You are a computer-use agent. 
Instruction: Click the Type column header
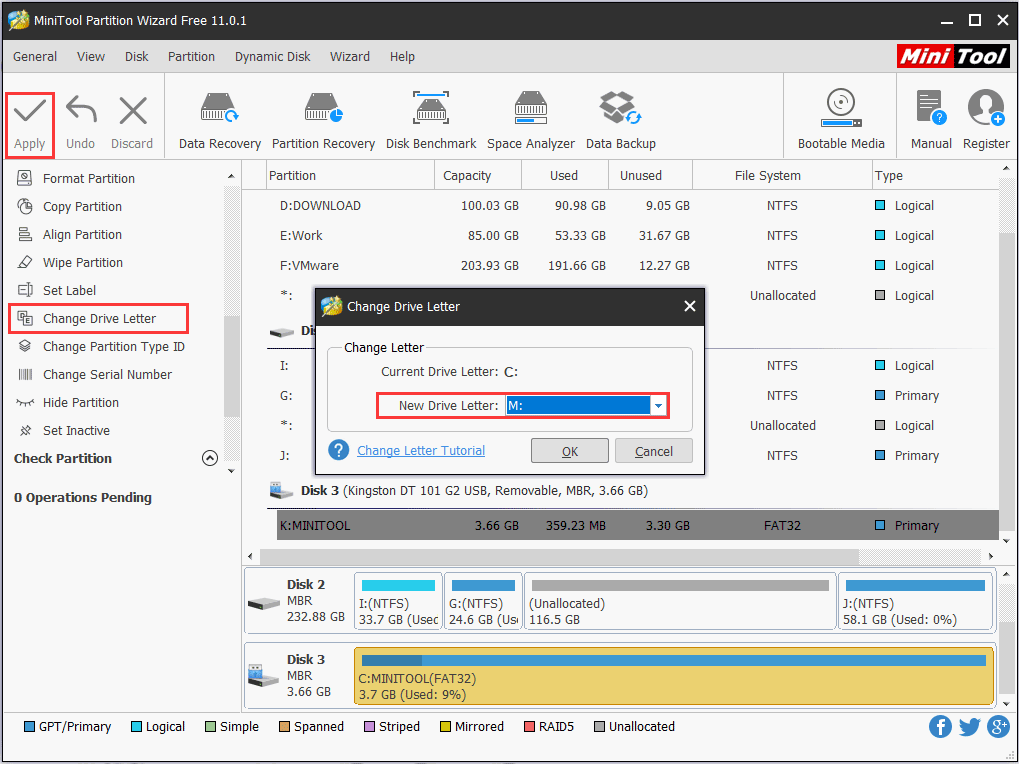coord(935,175)
